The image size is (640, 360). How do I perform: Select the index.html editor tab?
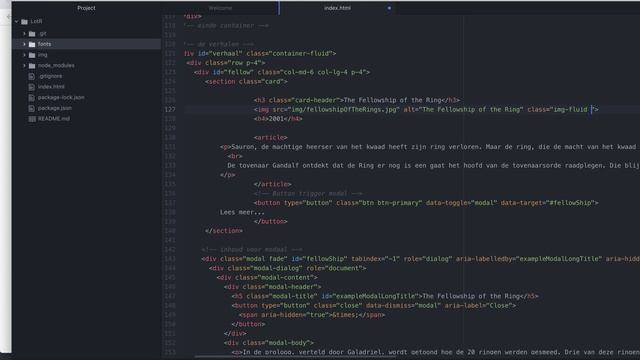[x=338, y=8]
